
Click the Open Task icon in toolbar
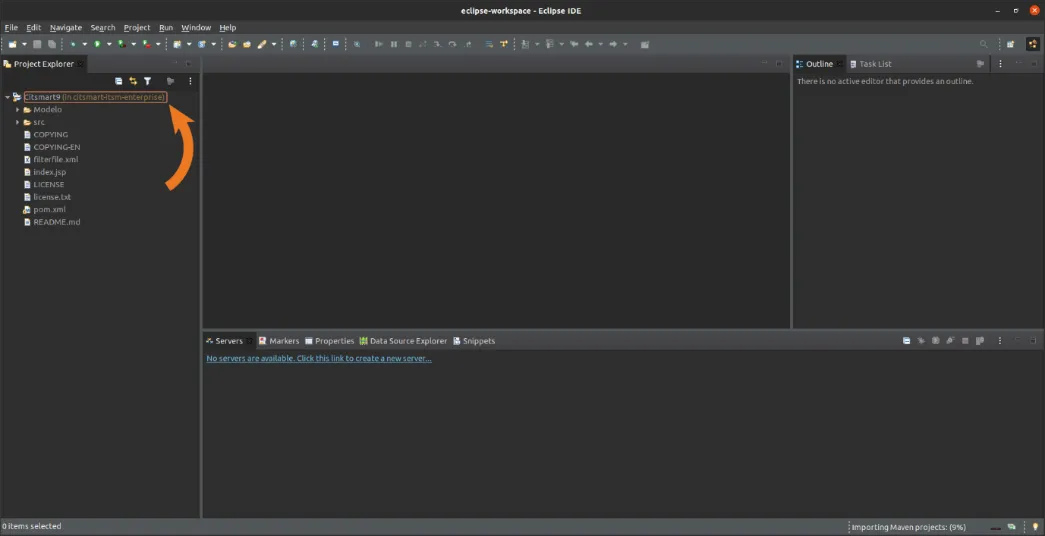pos(247,44)
